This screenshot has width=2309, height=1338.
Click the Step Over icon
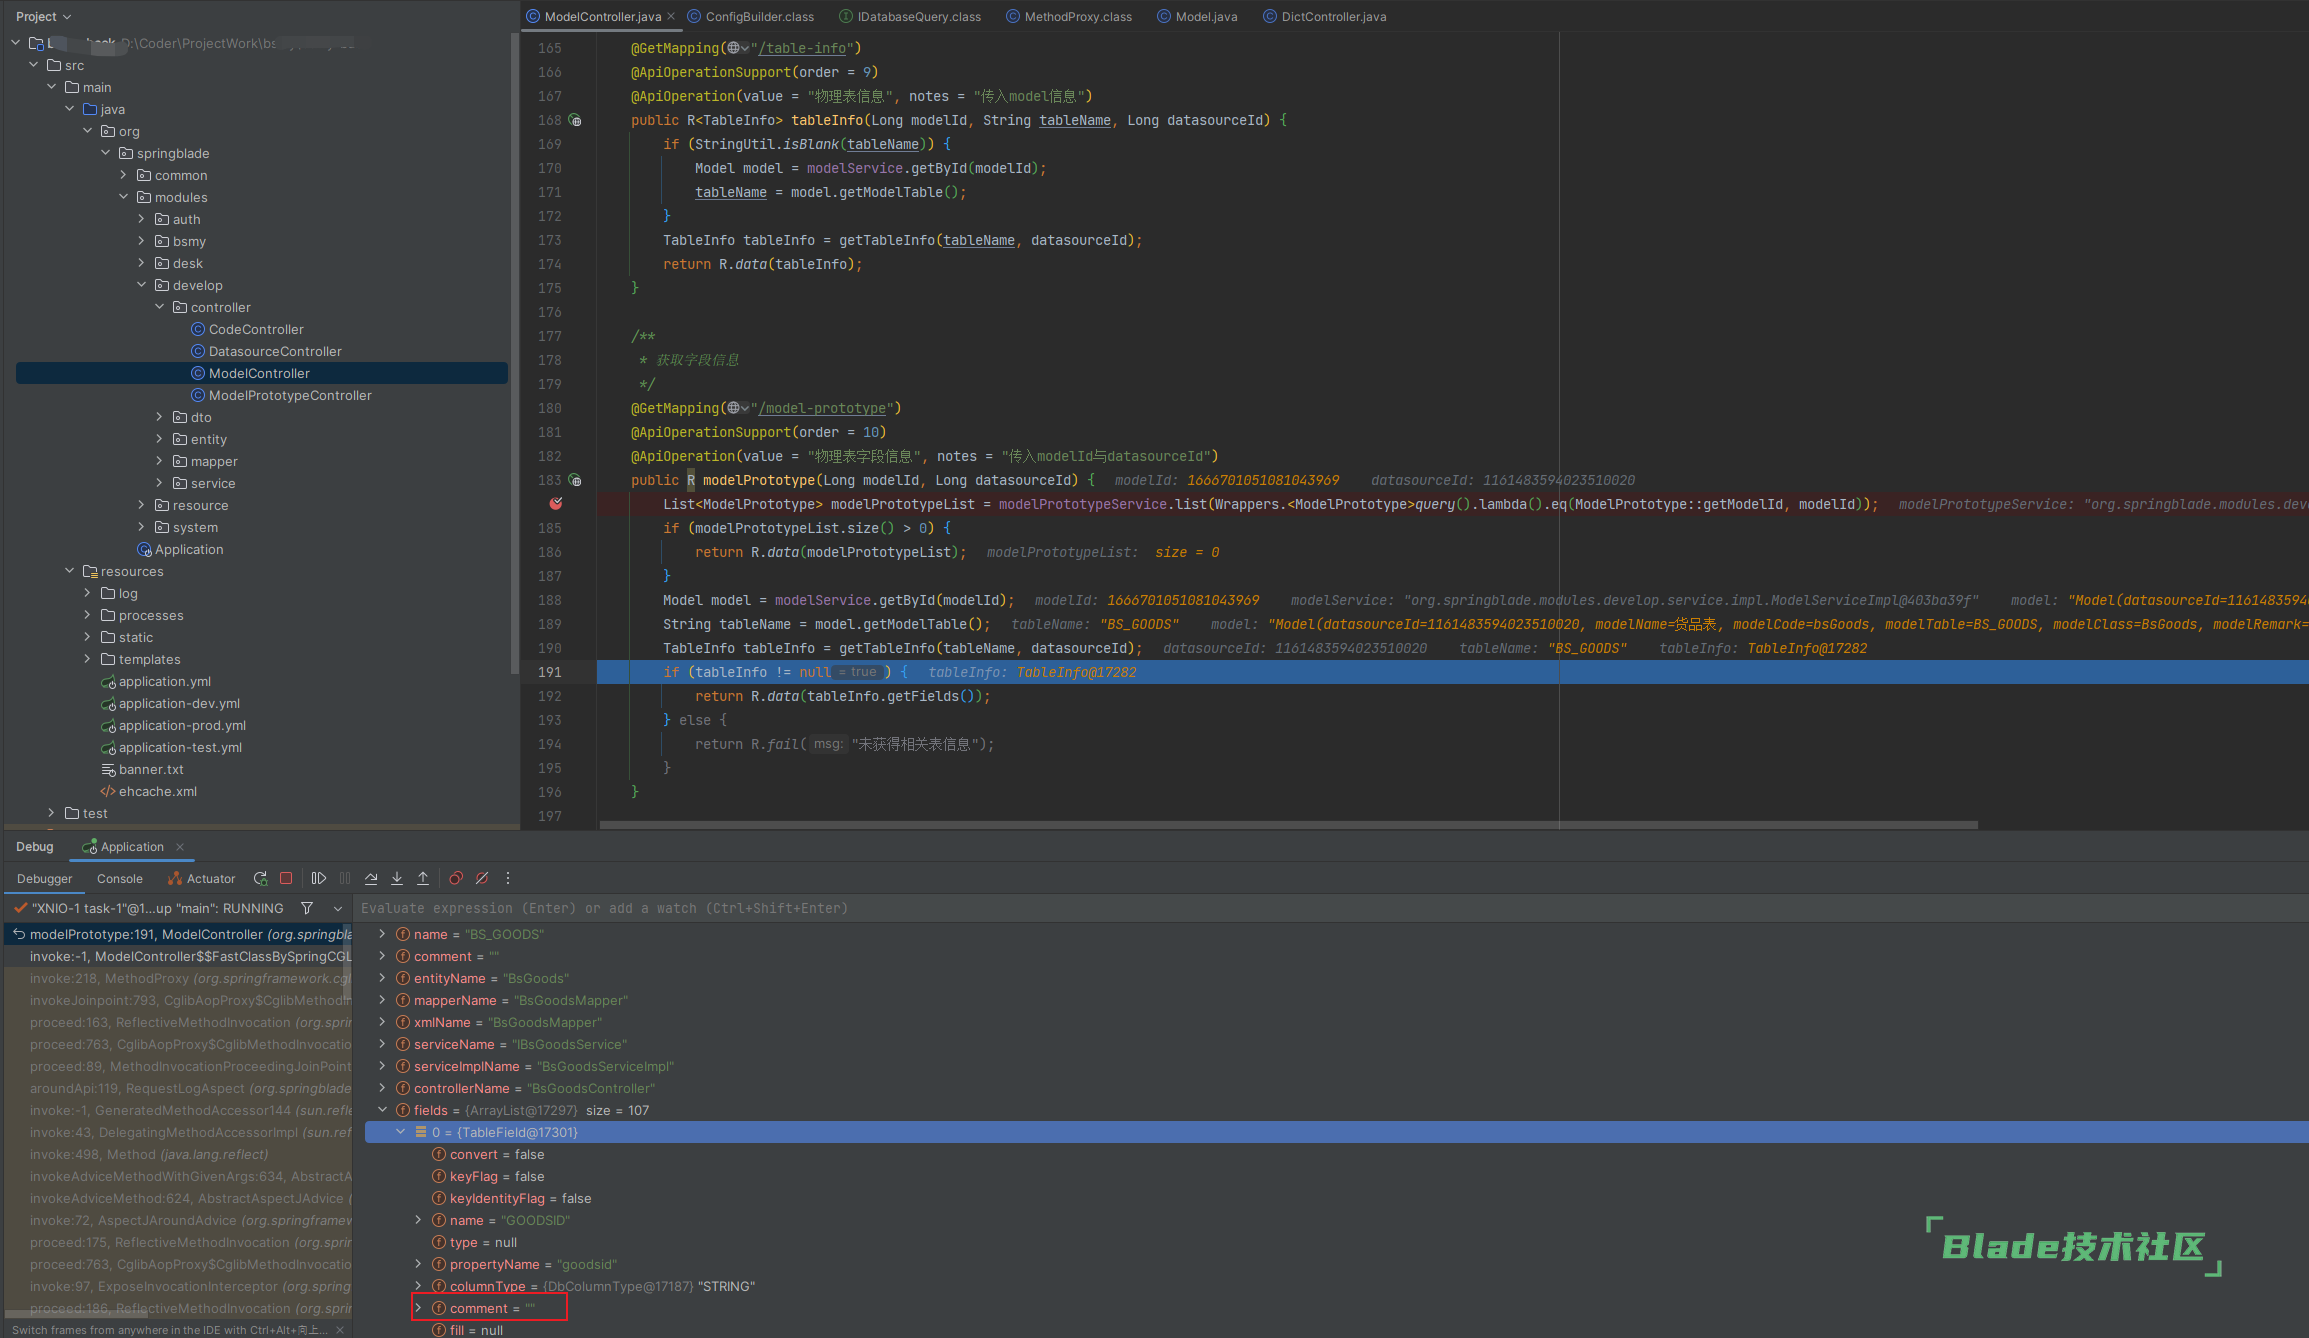(x=371, y=878)
